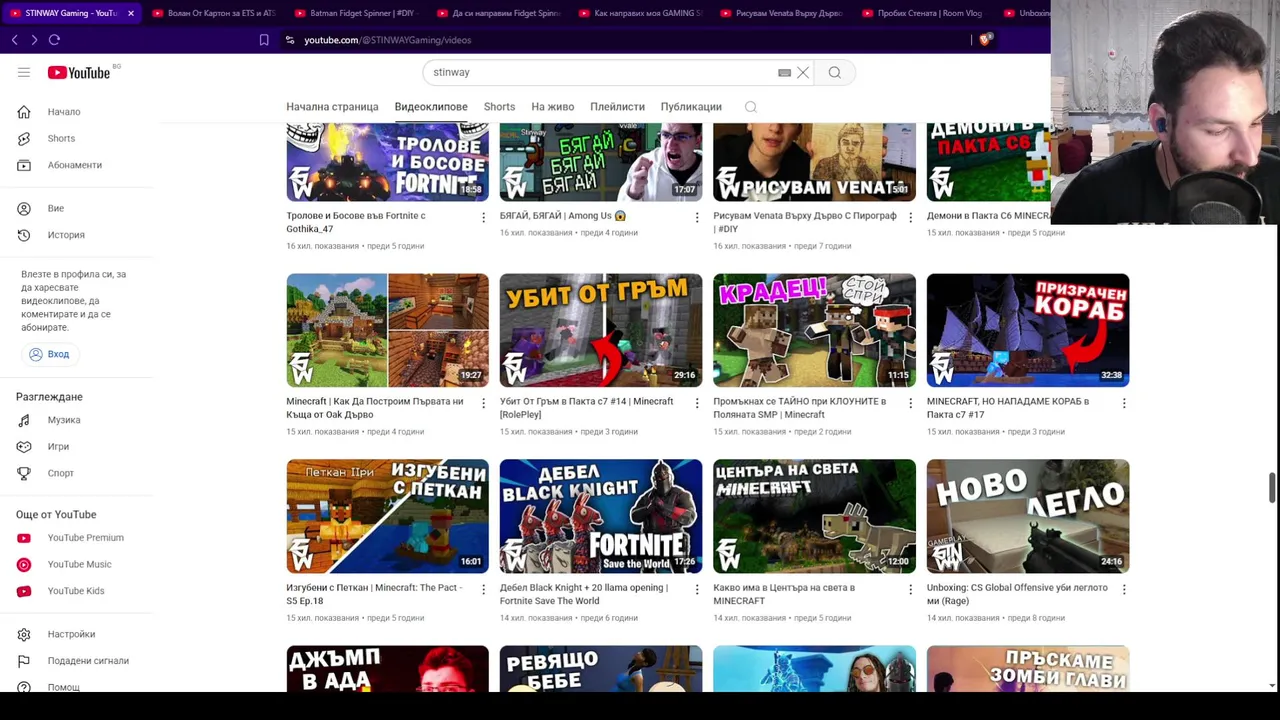Screen dimensions: 1280x720
Task: Open the Shorts icon in sidebar
Action: 24,138
